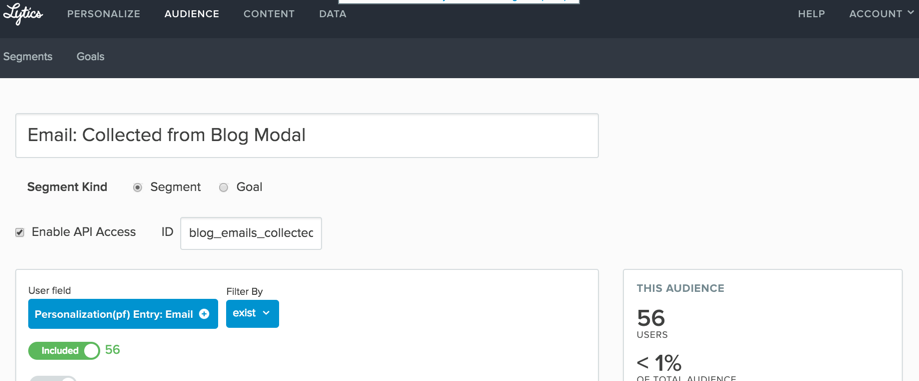Toggle the green Included switch
The width and height of the screenshot is (919, 381).
tap(64, 351)
